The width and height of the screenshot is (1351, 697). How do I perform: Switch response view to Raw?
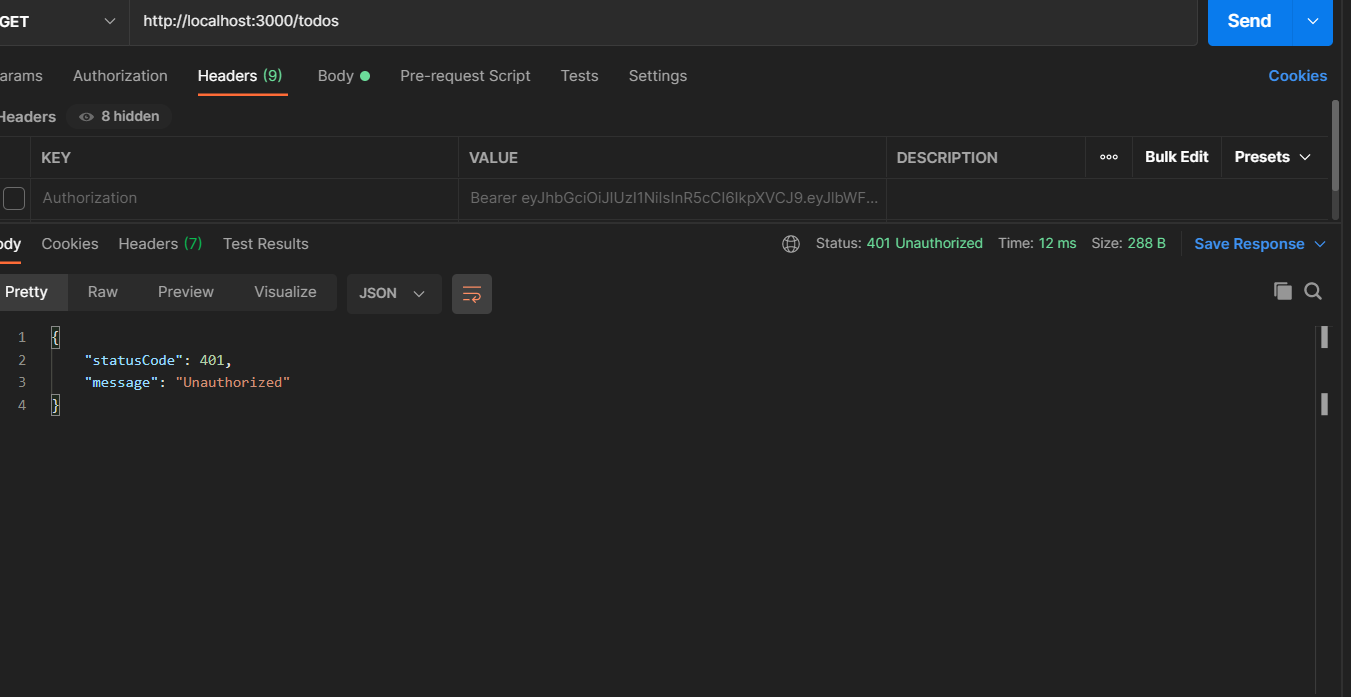[x=102, y=291]
